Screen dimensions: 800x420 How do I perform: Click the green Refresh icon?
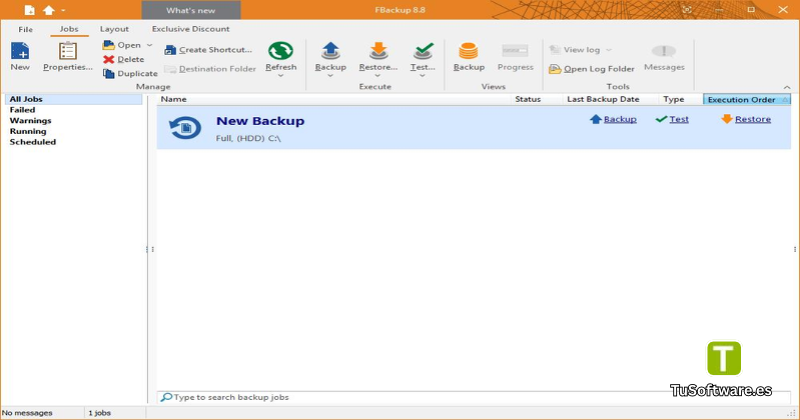(x=281, y=51)
